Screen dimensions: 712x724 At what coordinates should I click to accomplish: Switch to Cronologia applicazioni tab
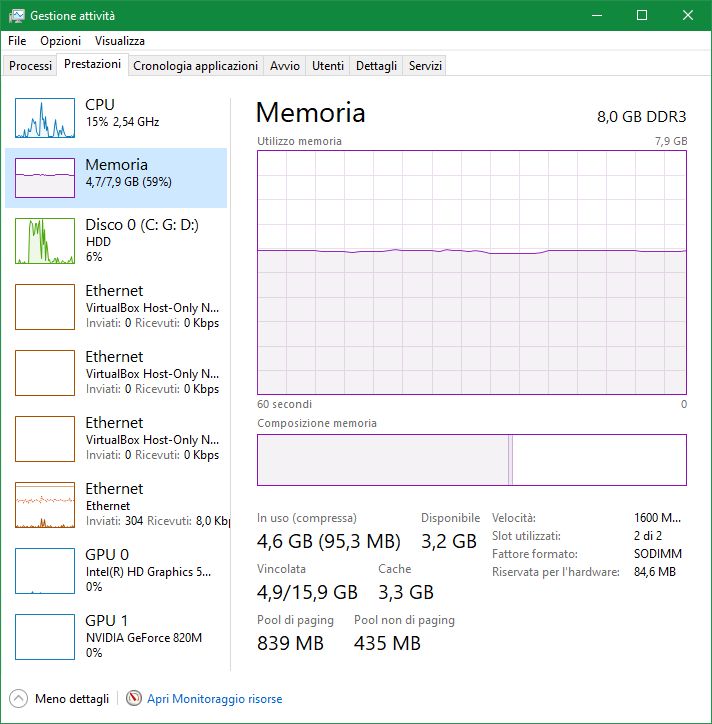click(195, 66)
